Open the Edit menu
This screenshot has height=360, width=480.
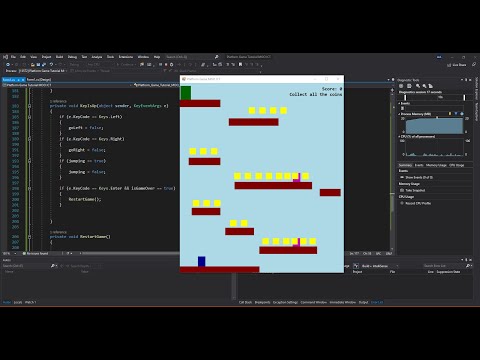[23, 57]
